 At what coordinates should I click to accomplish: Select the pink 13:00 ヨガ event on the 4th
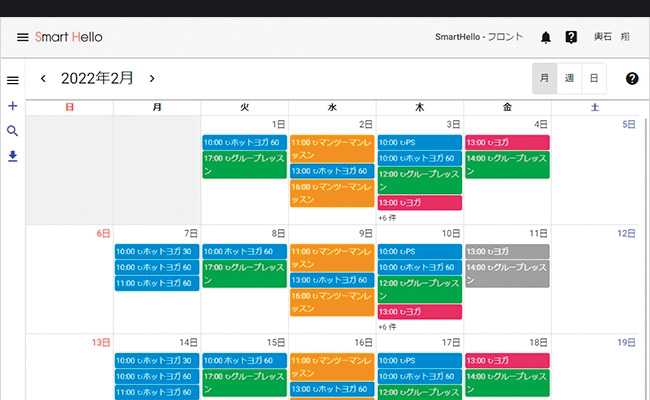coord(506,143)
